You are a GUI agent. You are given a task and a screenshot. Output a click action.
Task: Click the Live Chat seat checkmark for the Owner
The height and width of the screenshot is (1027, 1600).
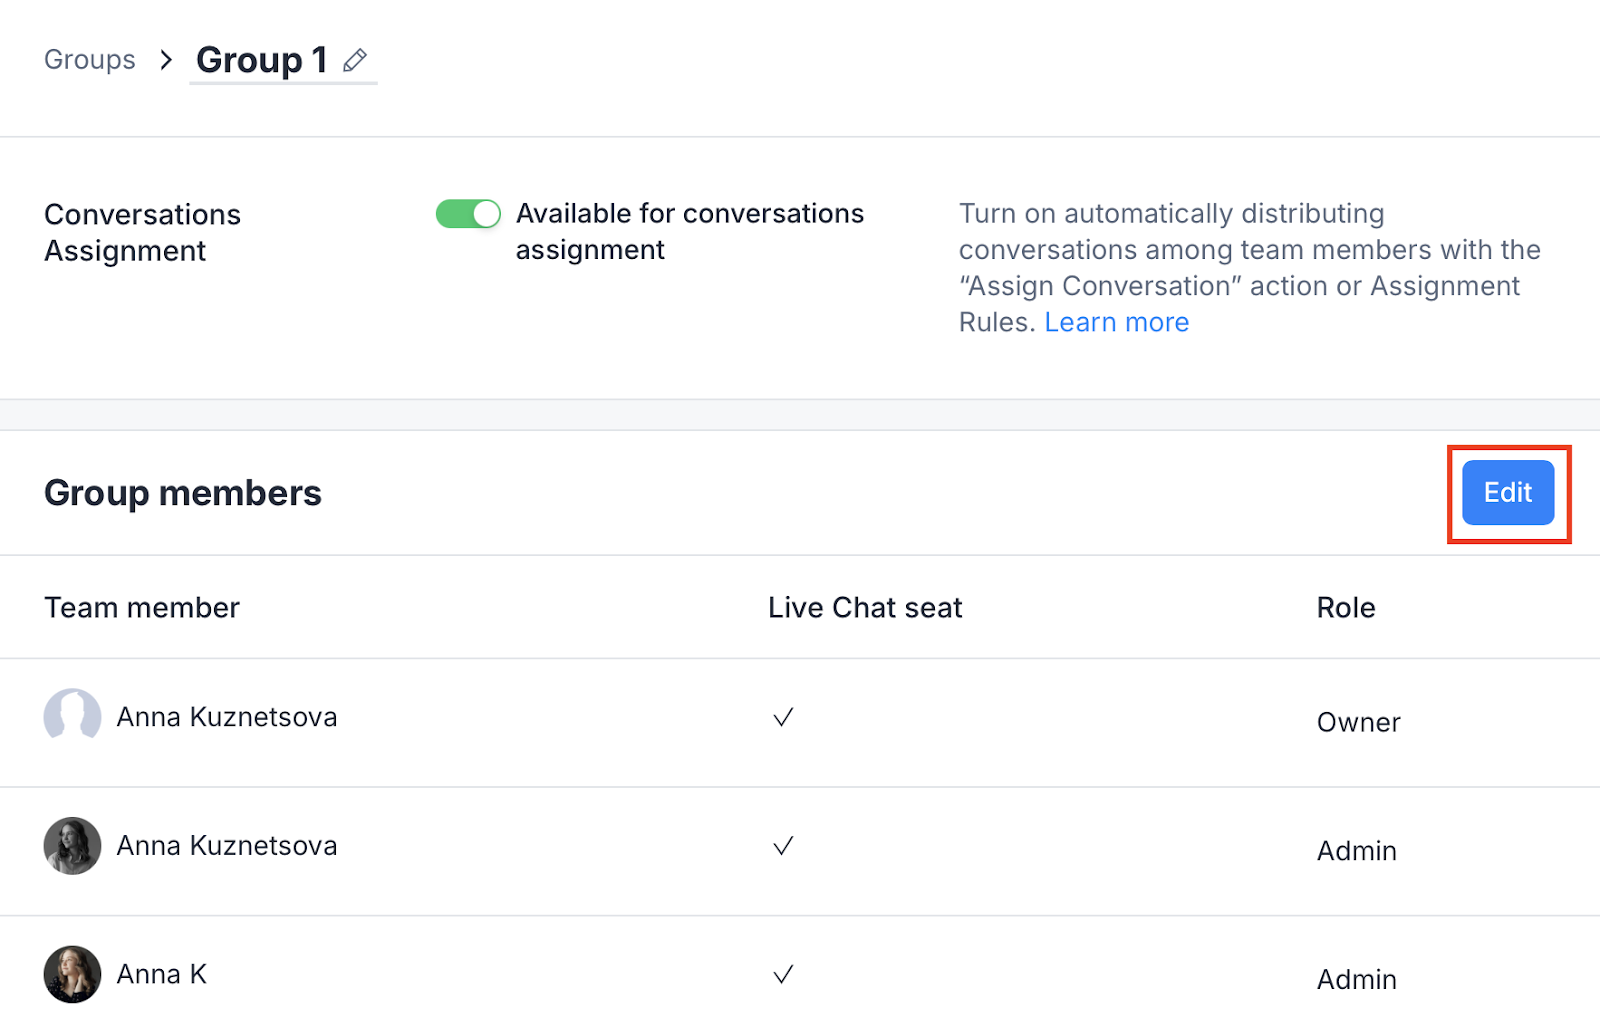click(783, 717)
